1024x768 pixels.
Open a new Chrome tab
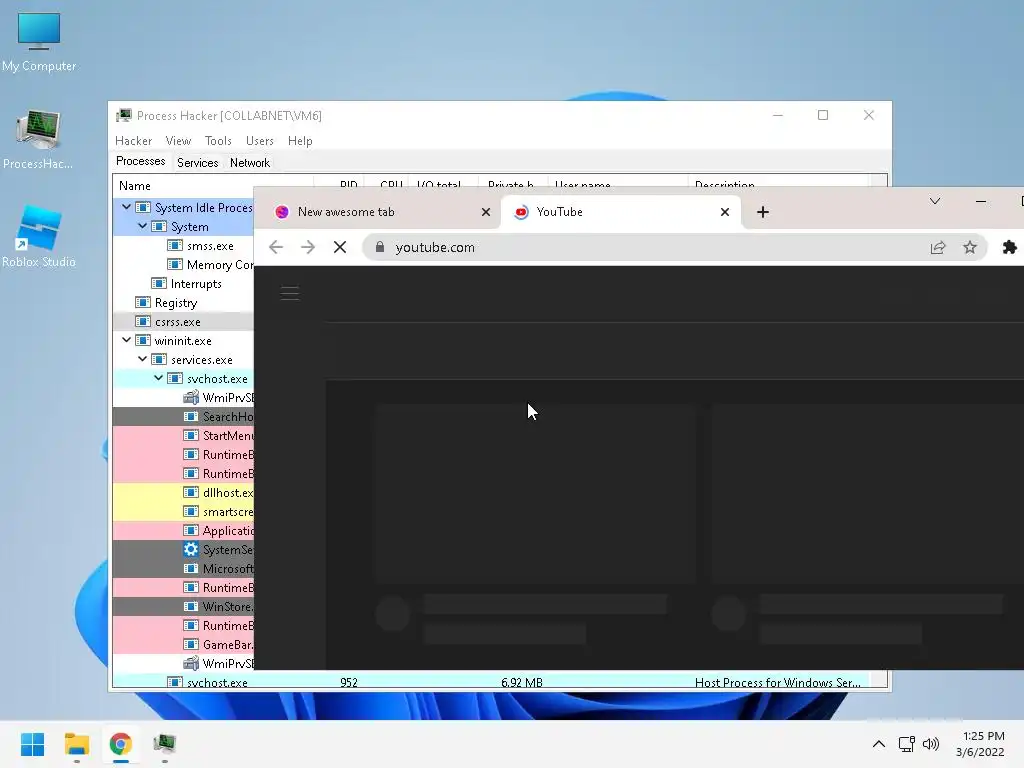pos(762,212)
